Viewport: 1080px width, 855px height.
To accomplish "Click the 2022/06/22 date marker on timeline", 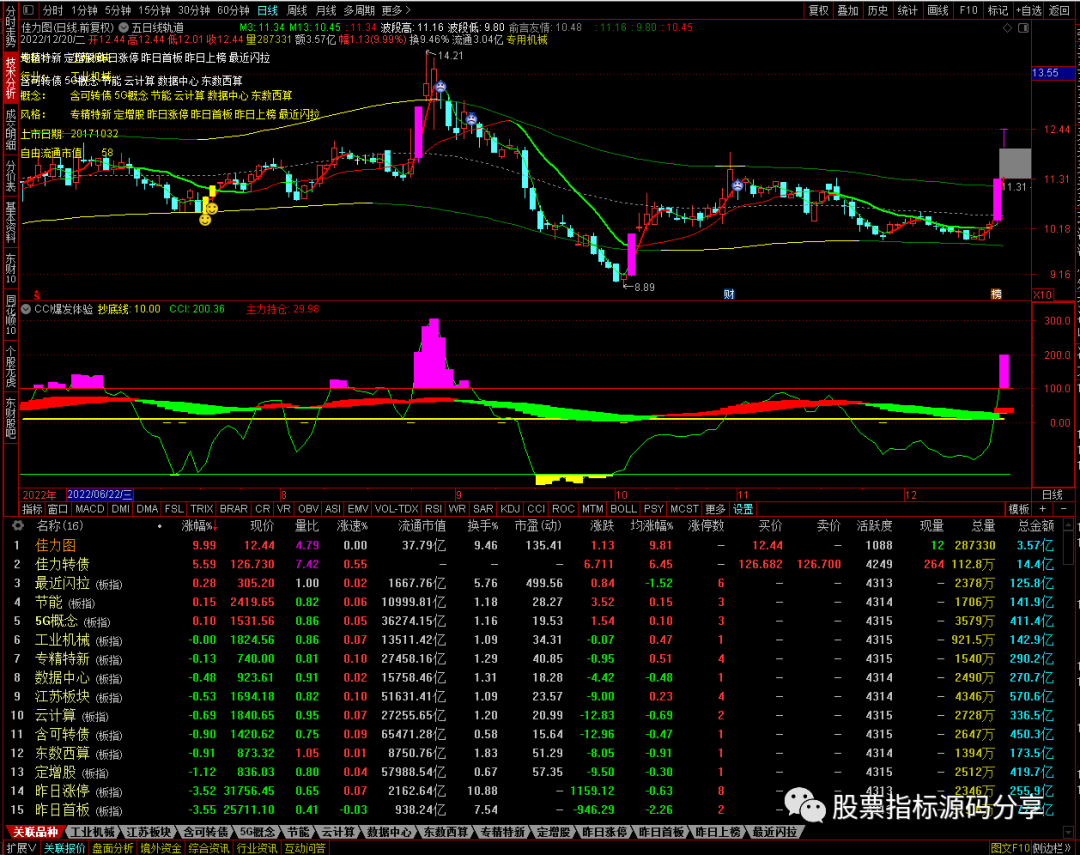I will 99,495.
